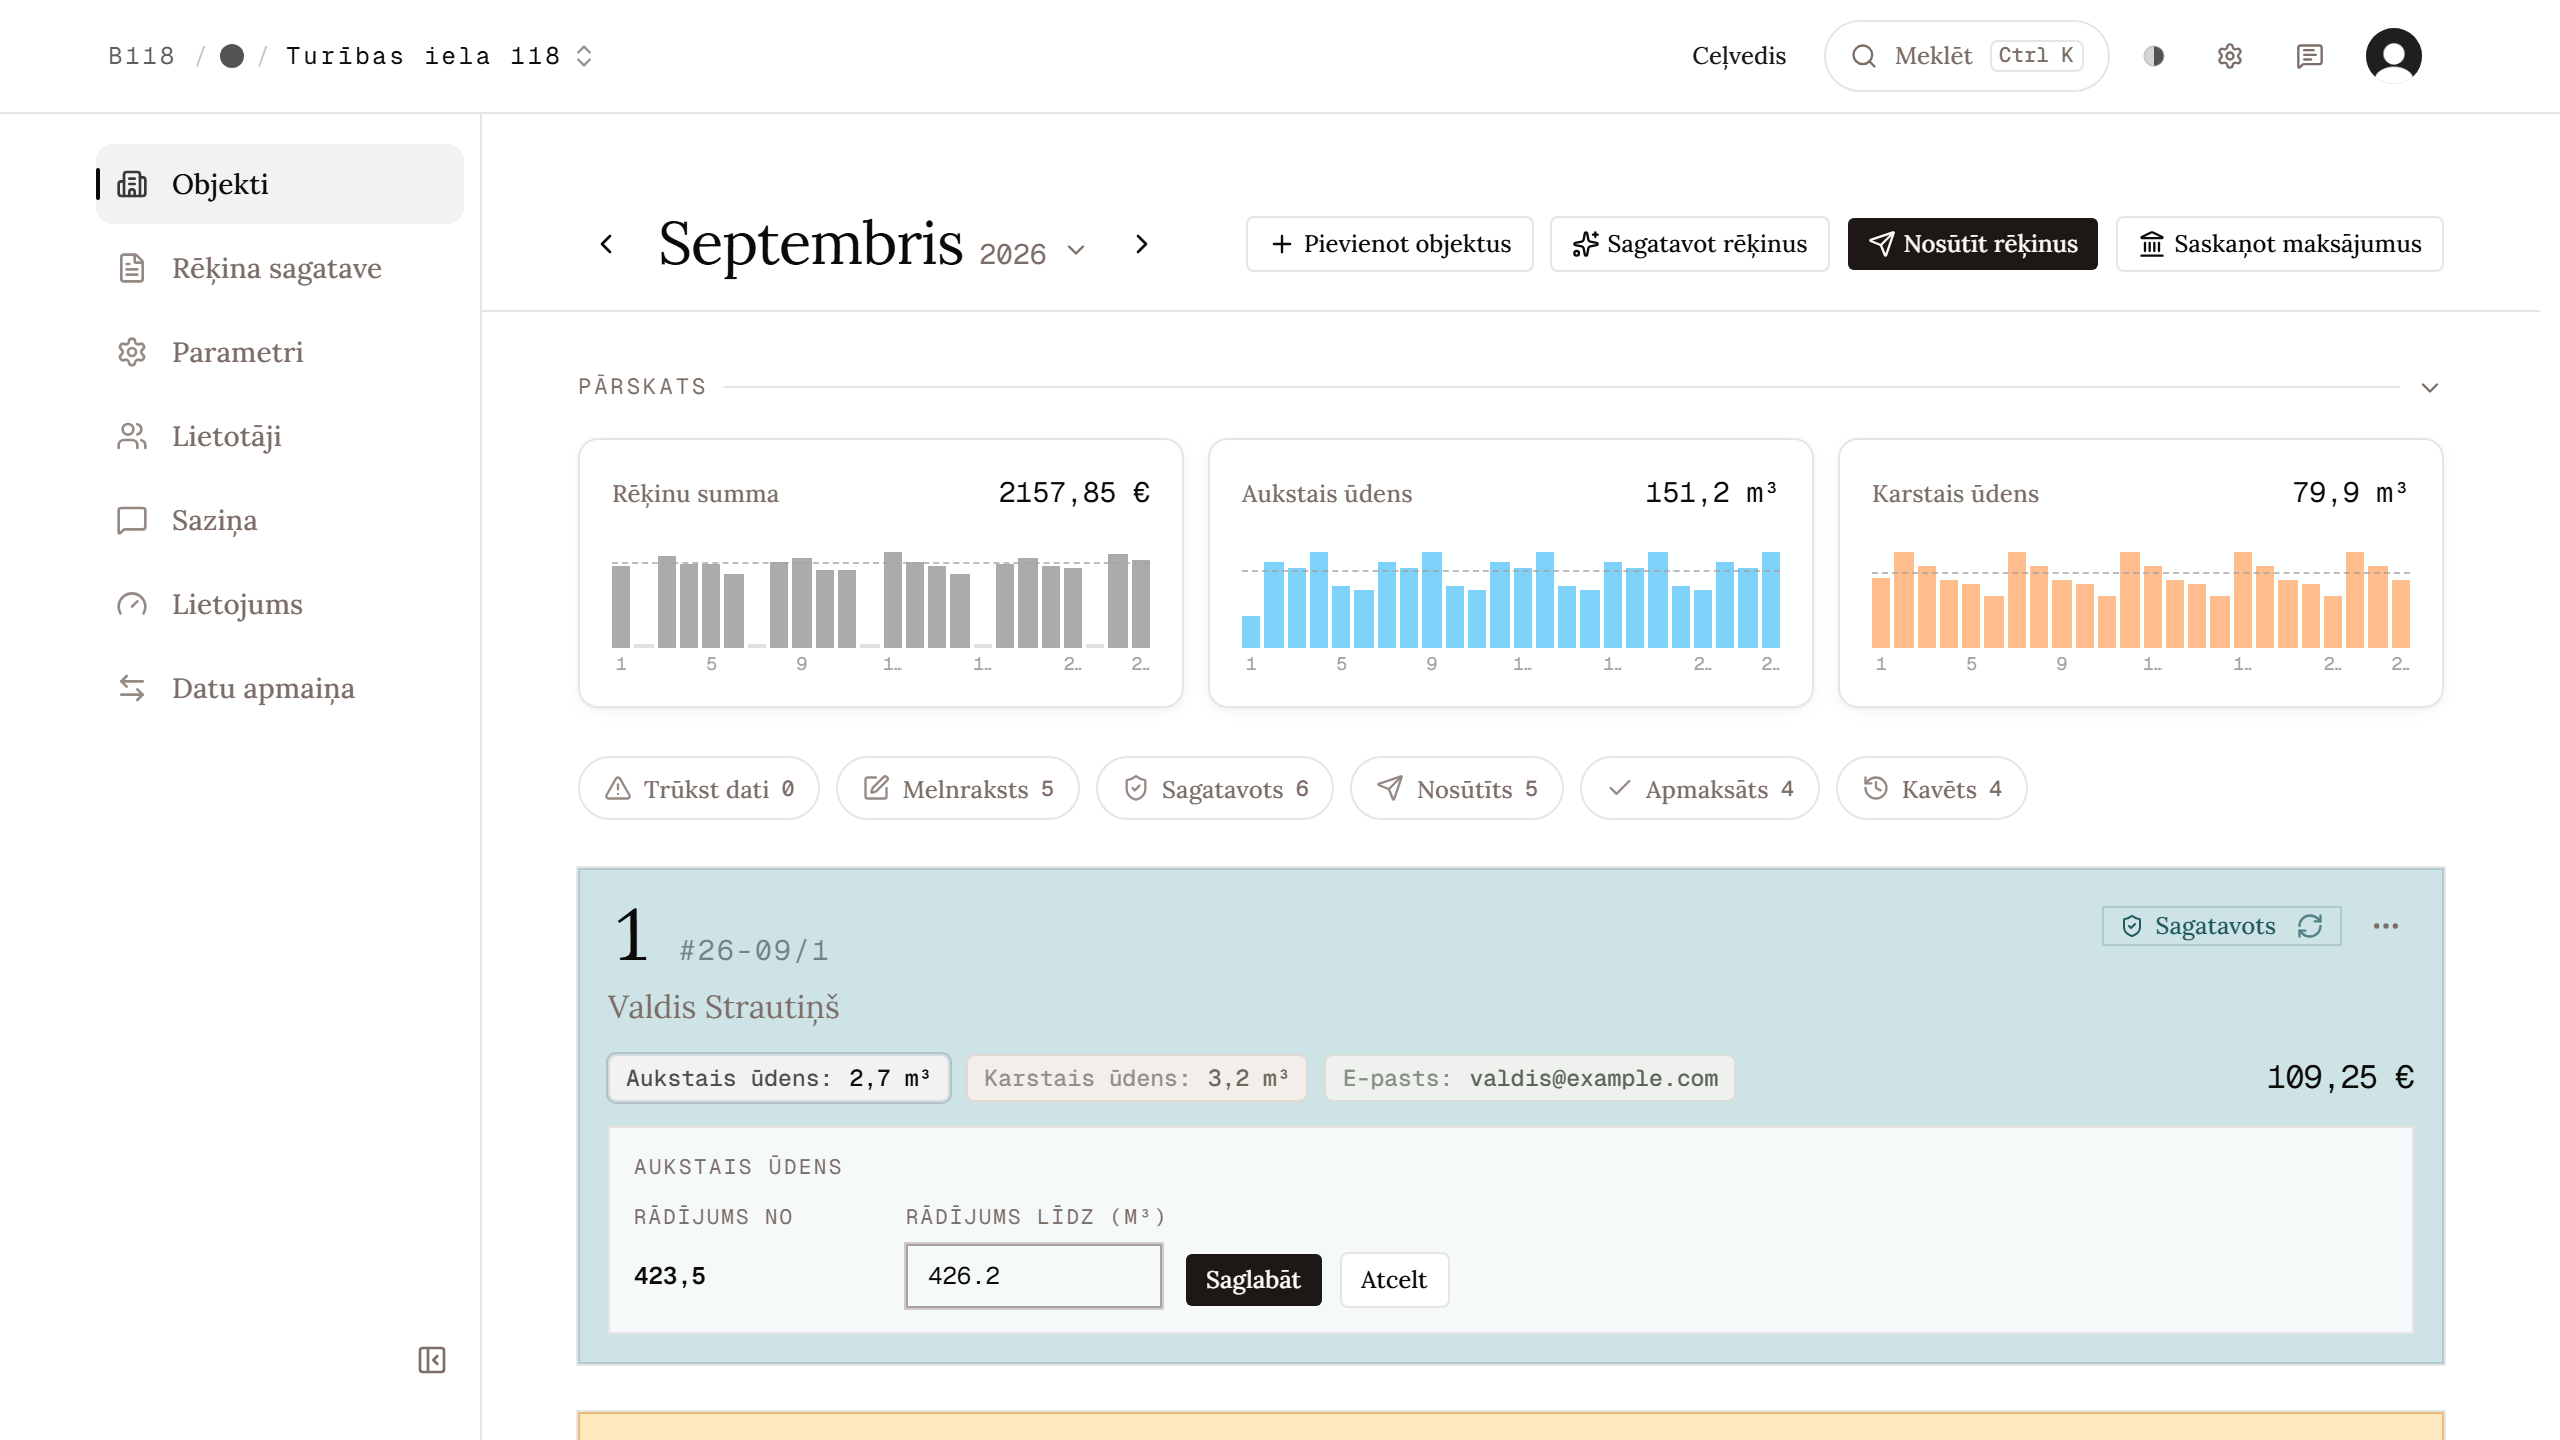Open Saziņa in the sidebar
This screenshot has height=1440, width=2560.
tap(280, 520)
